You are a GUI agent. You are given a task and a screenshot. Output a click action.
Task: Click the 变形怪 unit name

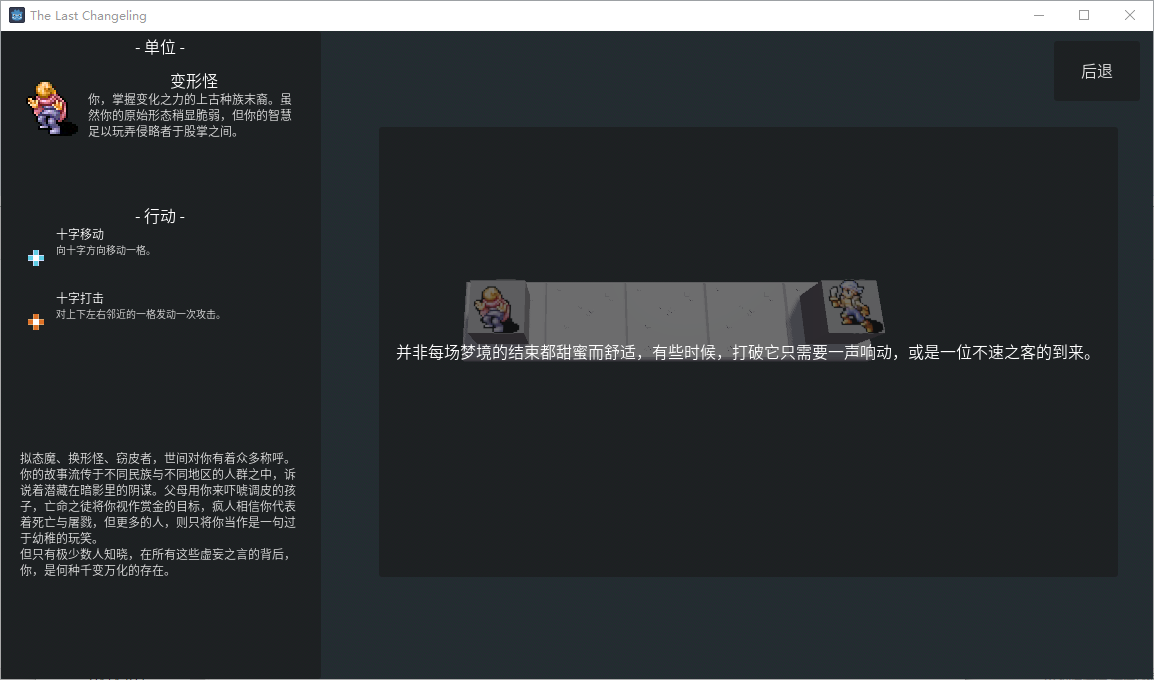[x=194, y=81]
